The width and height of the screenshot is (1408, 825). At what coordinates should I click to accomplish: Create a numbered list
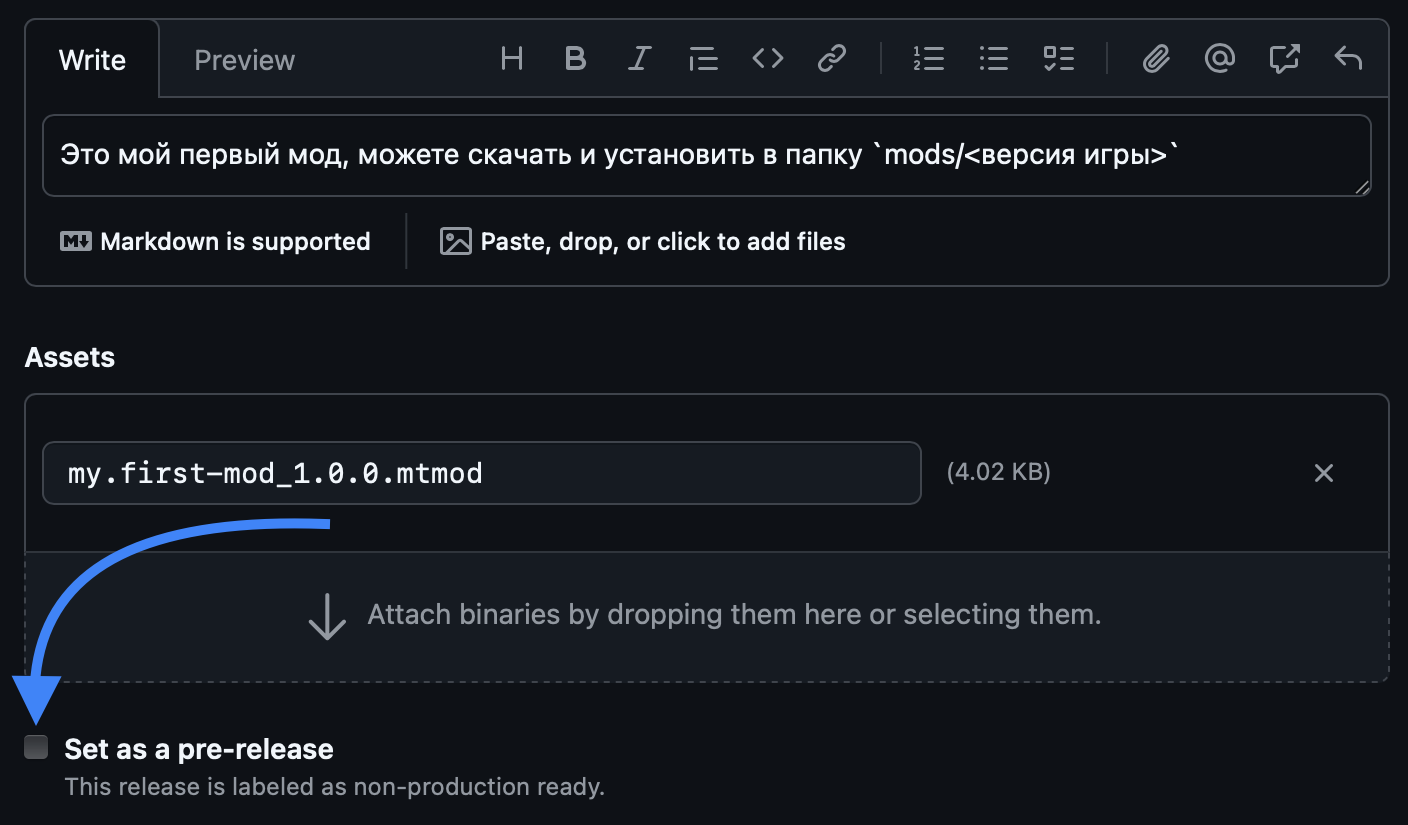(928, 58)
